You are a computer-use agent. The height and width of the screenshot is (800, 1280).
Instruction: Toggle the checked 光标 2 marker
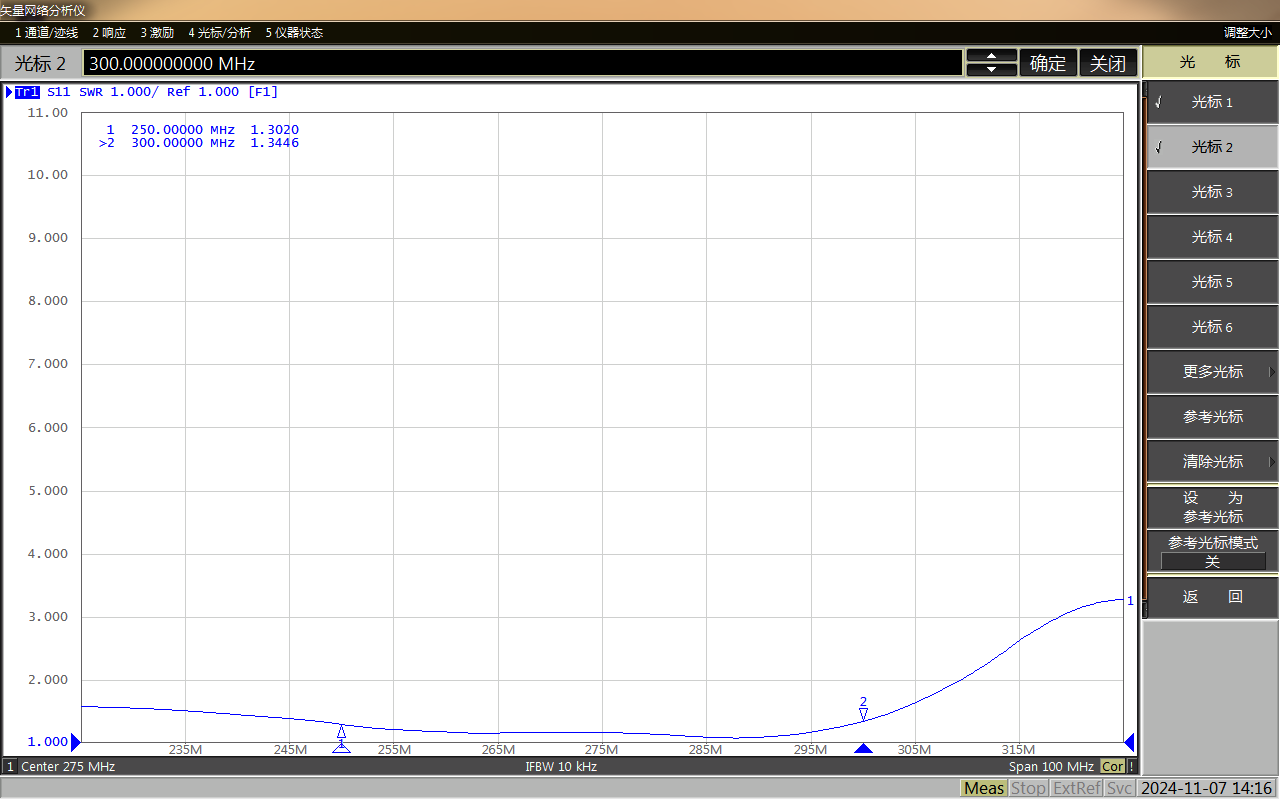click(1211, 147)
